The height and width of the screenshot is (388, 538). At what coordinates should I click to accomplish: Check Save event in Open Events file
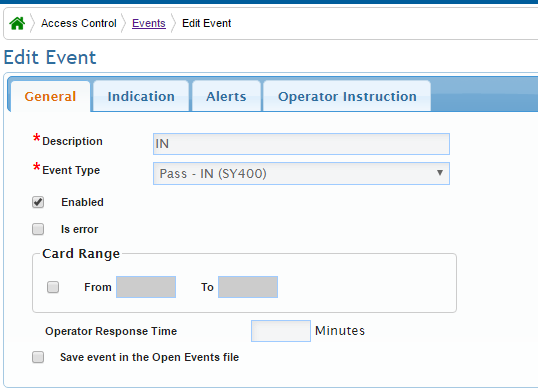click(38, 357)
